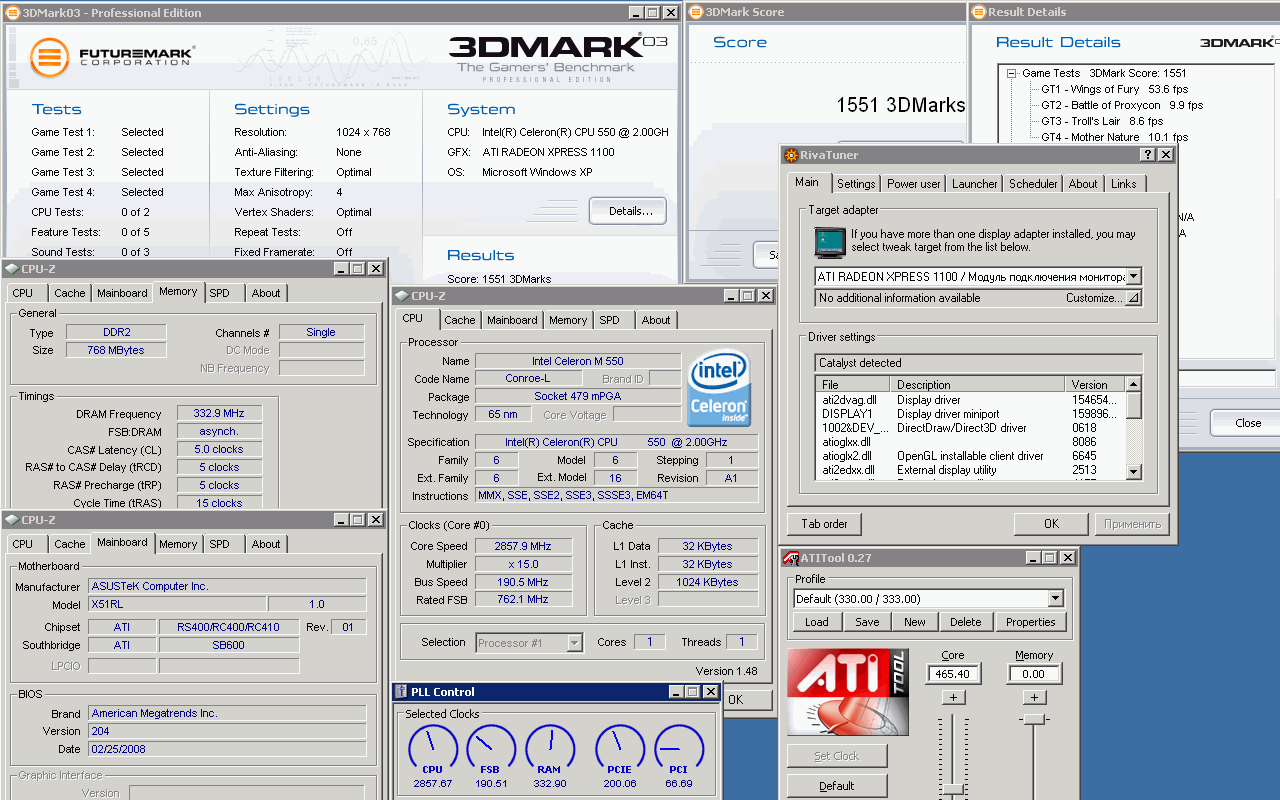Click the Details... button in 3DMark03
Screen dimensions: 1280x800
(x=628, y=211)
